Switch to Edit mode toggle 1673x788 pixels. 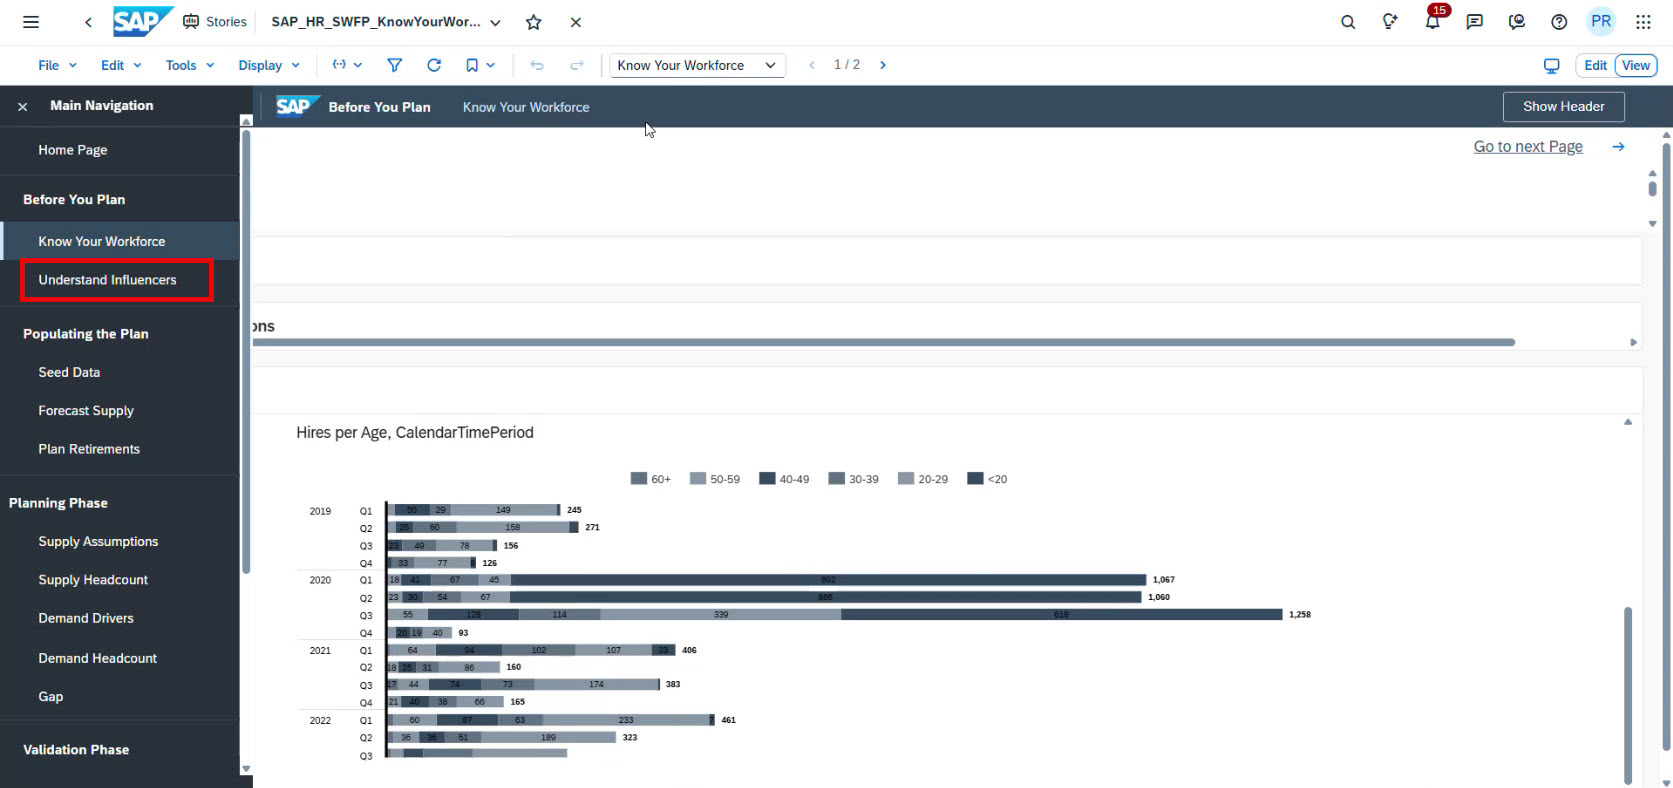point(1596,65)
